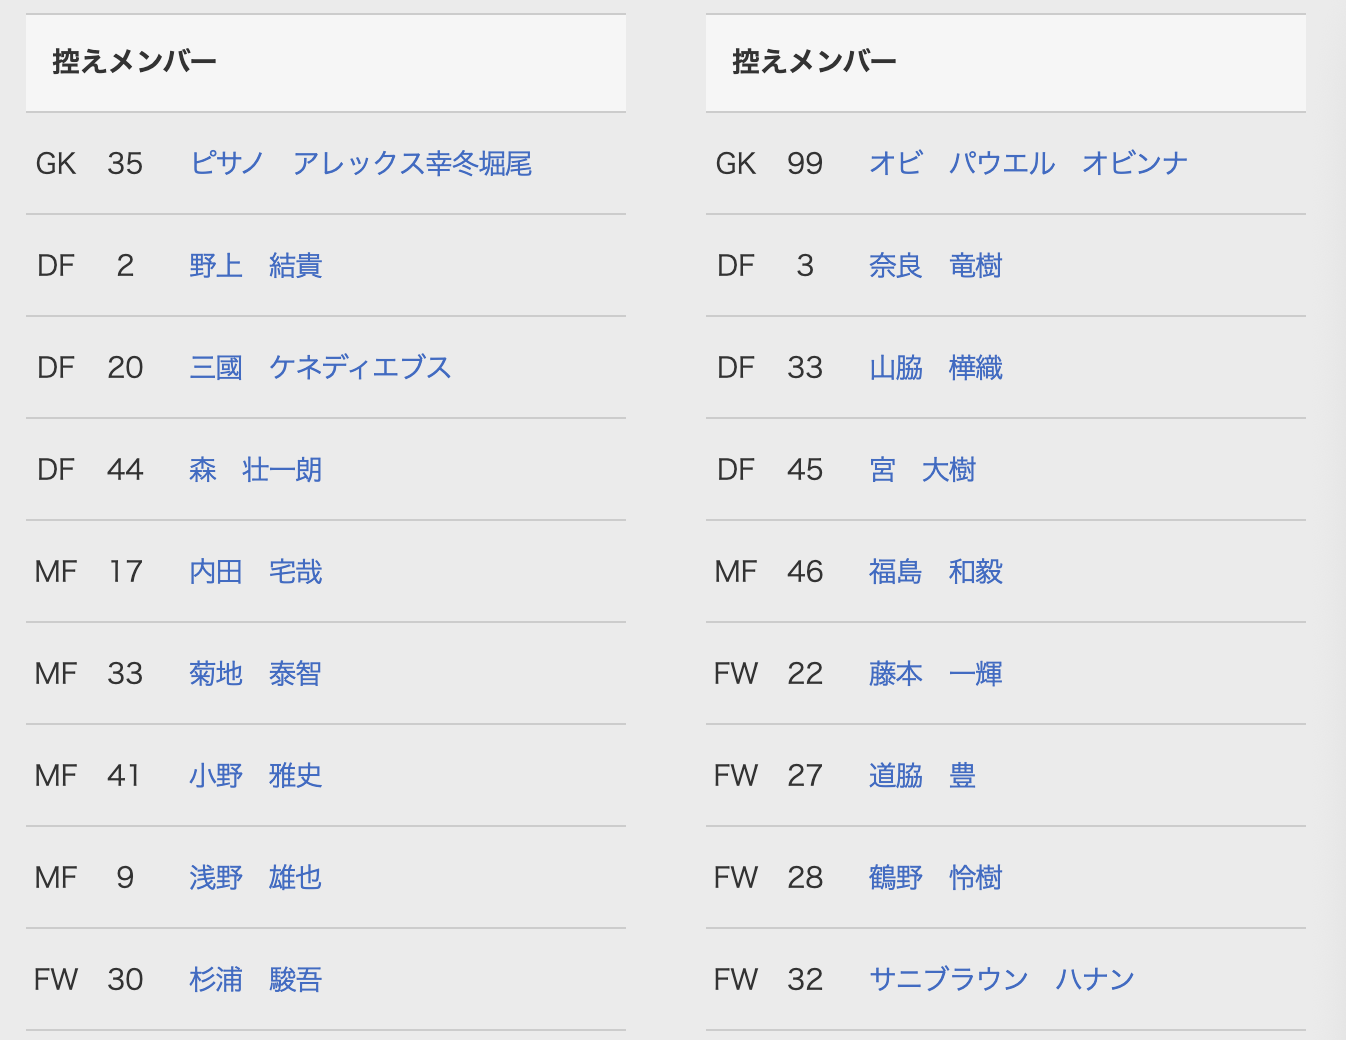The image size is (1346, 1040).
Task: Click right 控えメンバー section header
Action: [815, 62]
